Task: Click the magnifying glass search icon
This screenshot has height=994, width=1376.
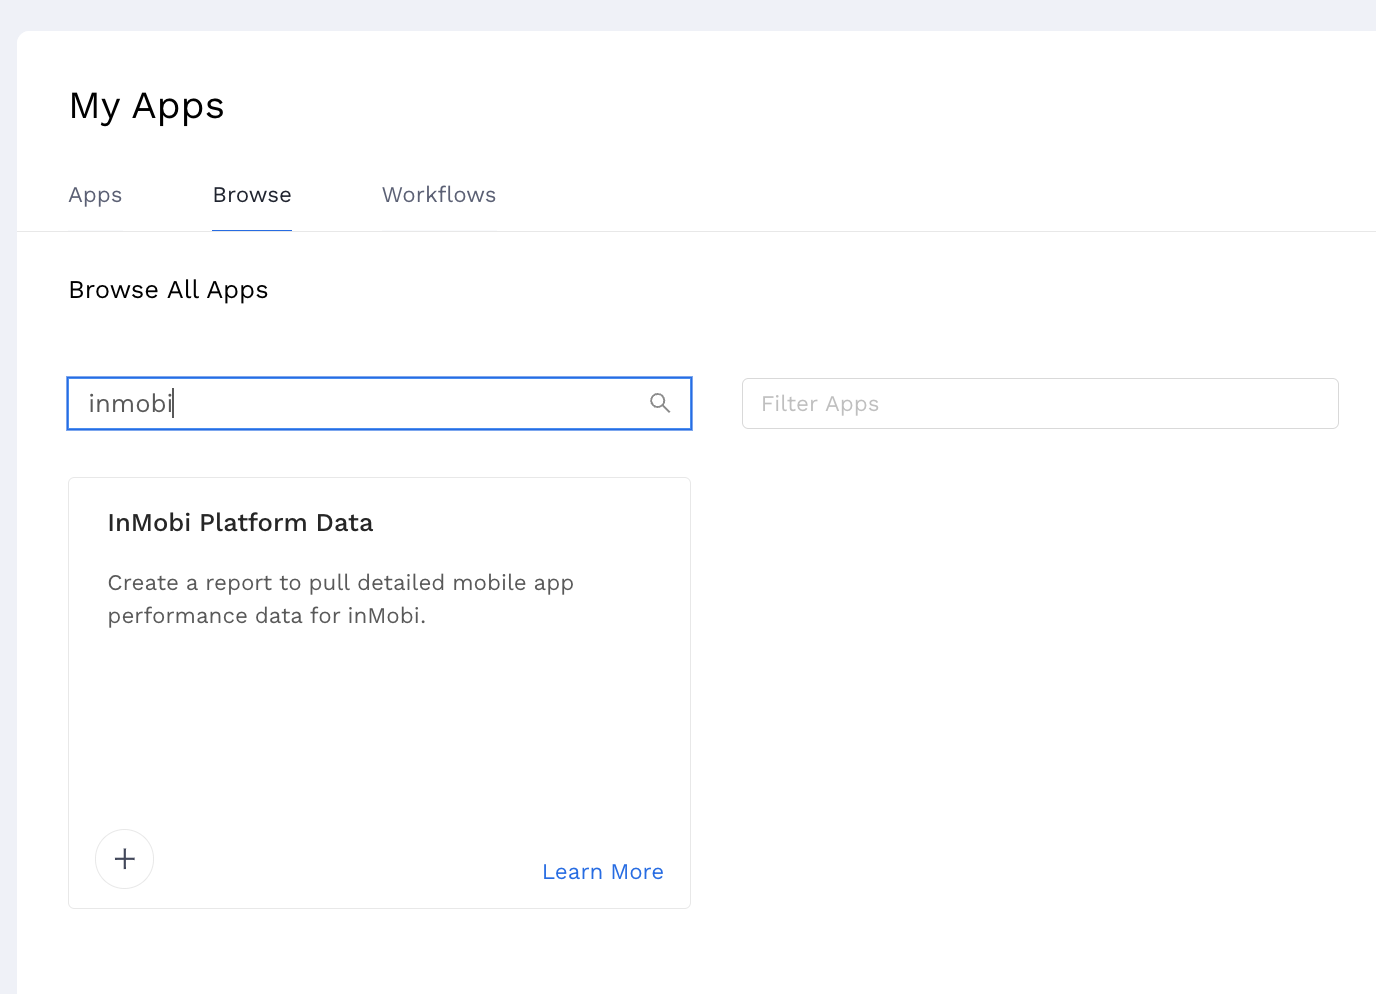Action: [x=660, y=403]
